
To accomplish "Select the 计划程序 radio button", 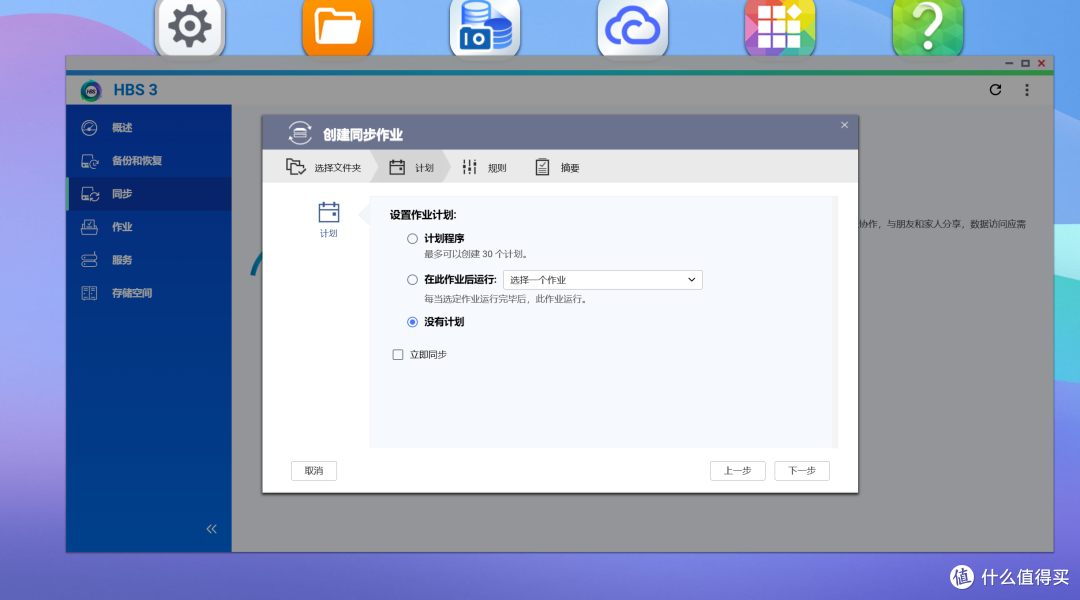I will pyautogui.click(x=412, y=238).
